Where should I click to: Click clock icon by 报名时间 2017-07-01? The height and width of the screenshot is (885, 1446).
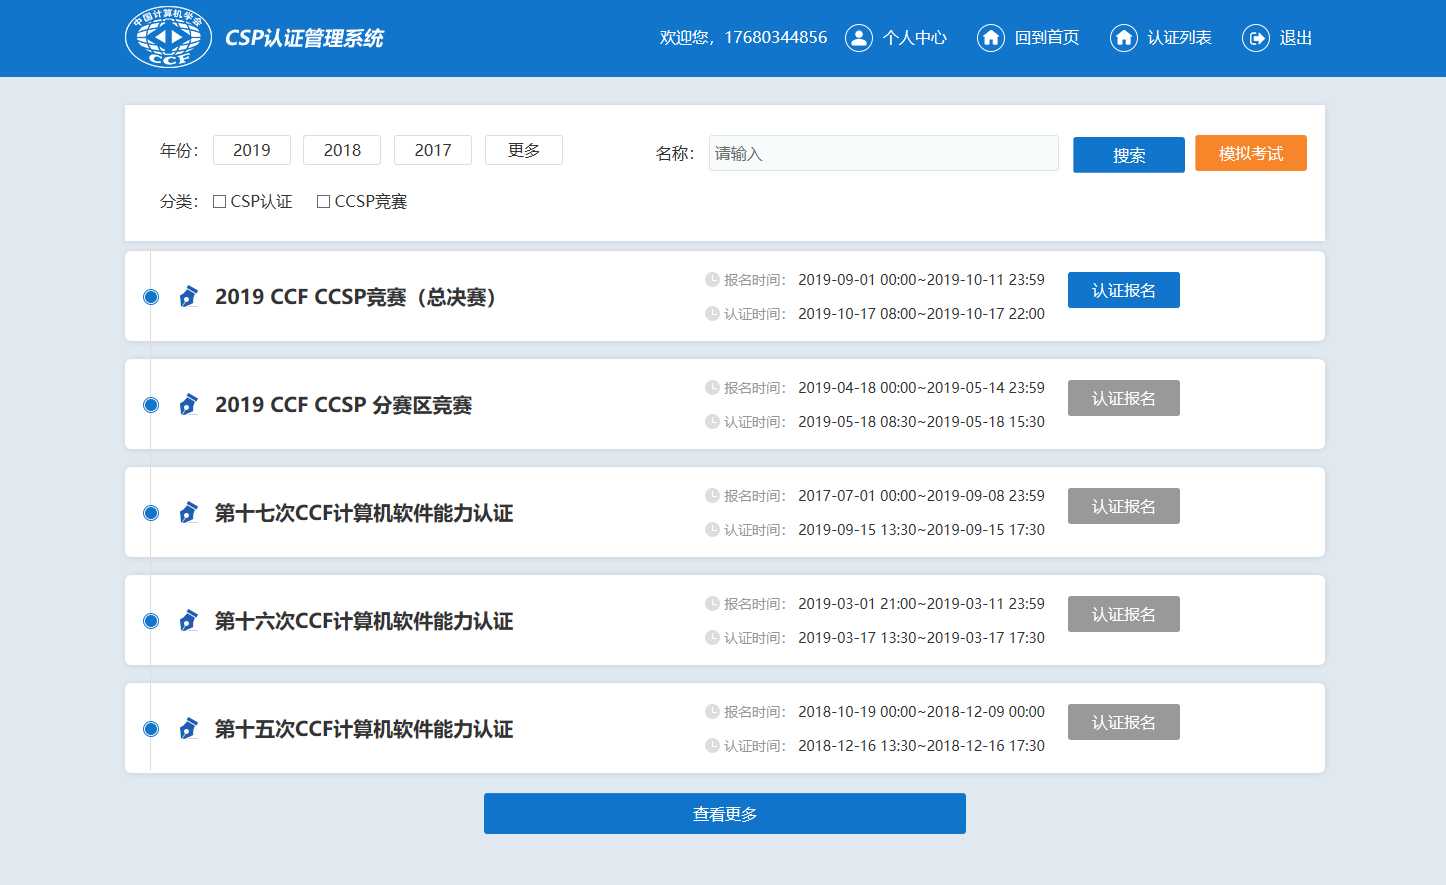[x=712, y=495]
